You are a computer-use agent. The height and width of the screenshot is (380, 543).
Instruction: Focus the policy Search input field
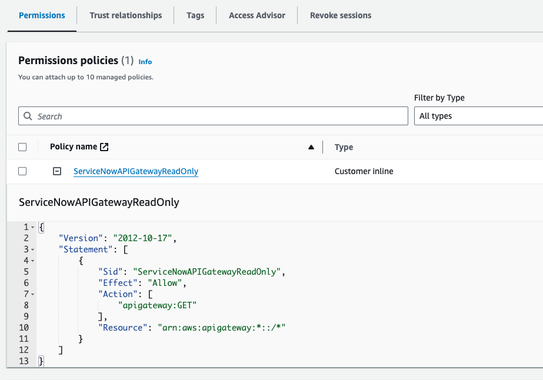point(213,116)
